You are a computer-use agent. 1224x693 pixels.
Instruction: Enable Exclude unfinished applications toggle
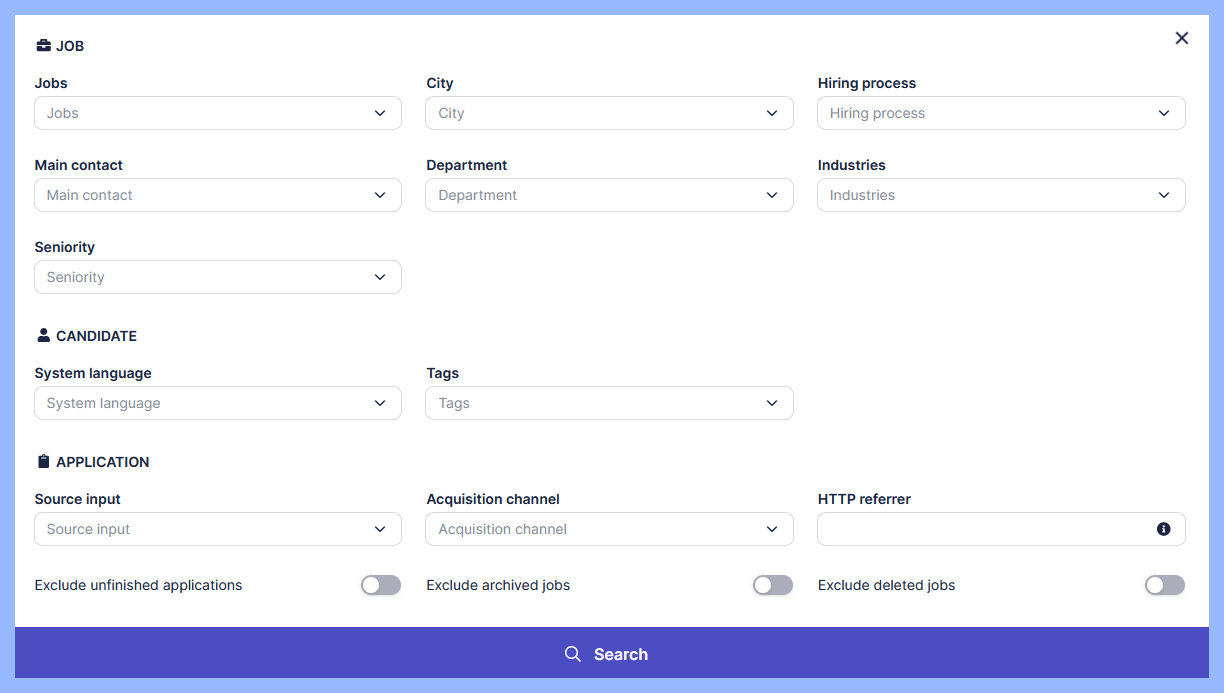click(380, 585)
